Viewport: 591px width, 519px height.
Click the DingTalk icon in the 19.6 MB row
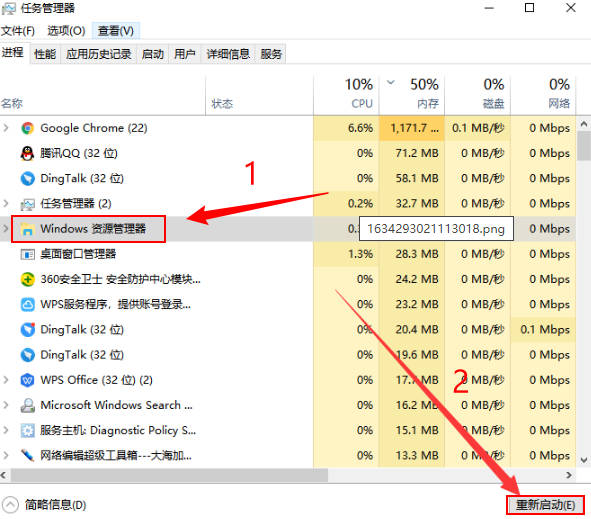click(x=27, y=355)
